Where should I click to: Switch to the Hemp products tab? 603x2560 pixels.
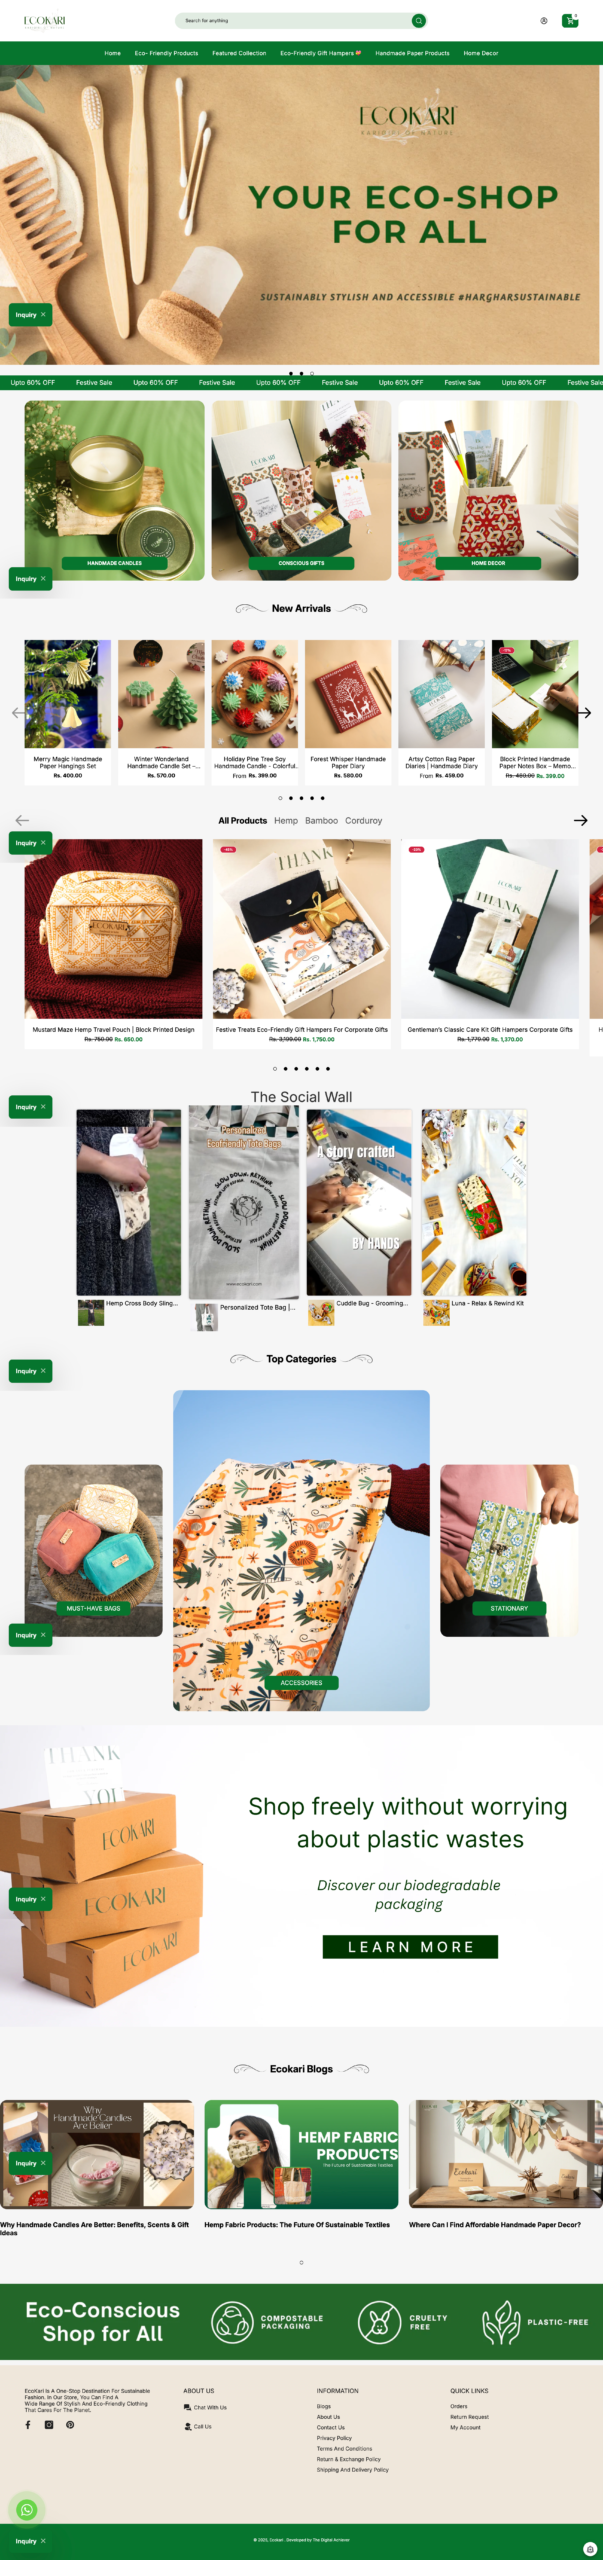[286, 820]
